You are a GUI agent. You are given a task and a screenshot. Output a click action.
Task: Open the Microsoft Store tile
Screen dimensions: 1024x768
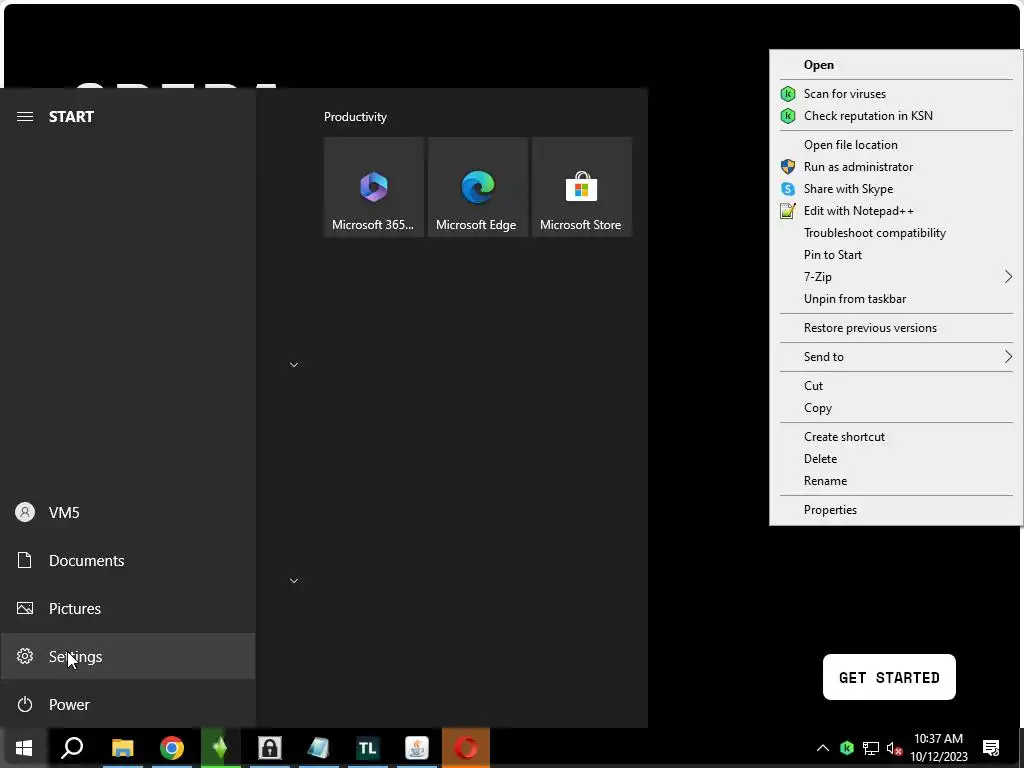tap(581, 187)
